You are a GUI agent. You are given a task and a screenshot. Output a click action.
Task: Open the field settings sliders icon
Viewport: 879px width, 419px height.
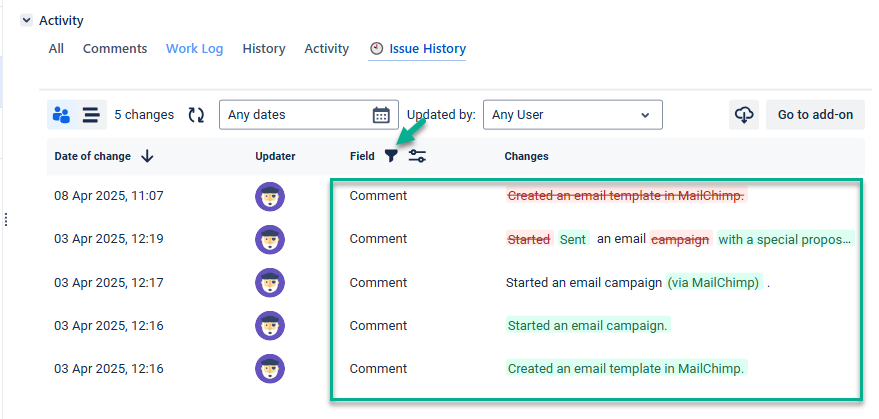417,156
